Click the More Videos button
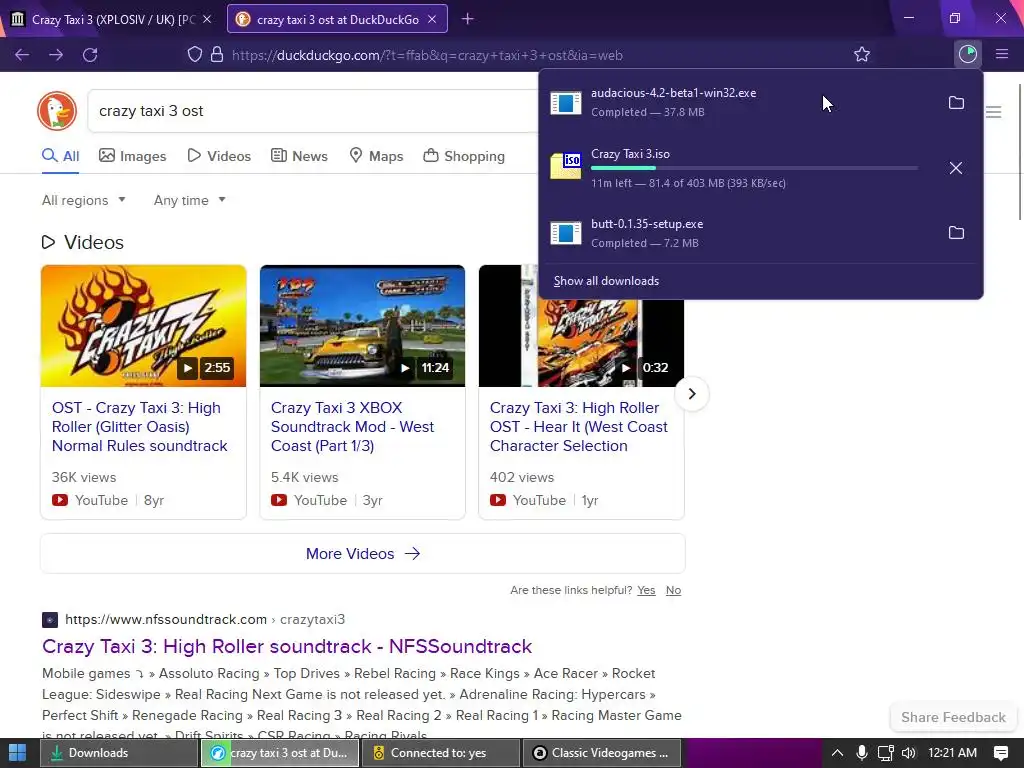This screenshot has width=1024, height=768. [x=362, y=554]
